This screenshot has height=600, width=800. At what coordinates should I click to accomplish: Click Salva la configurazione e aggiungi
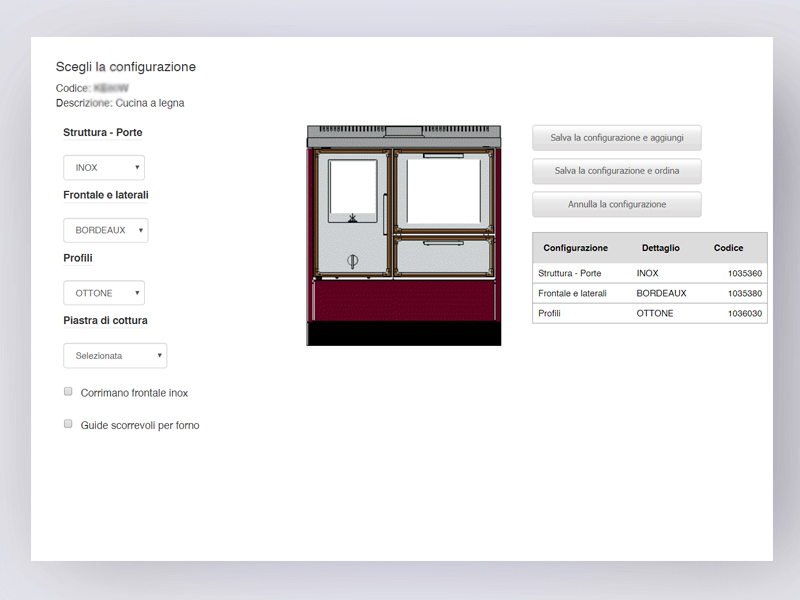click(616, 137)
